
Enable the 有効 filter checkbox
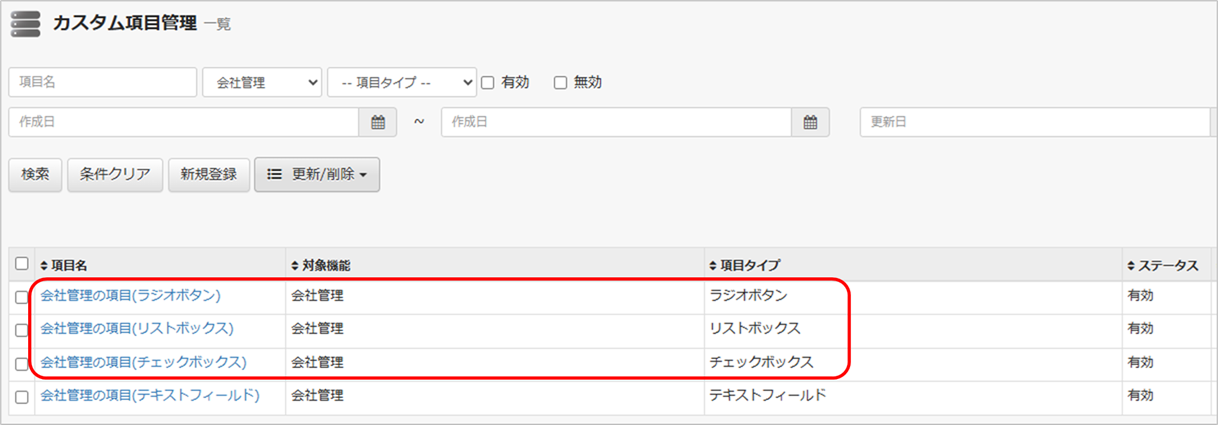(488, 83)
